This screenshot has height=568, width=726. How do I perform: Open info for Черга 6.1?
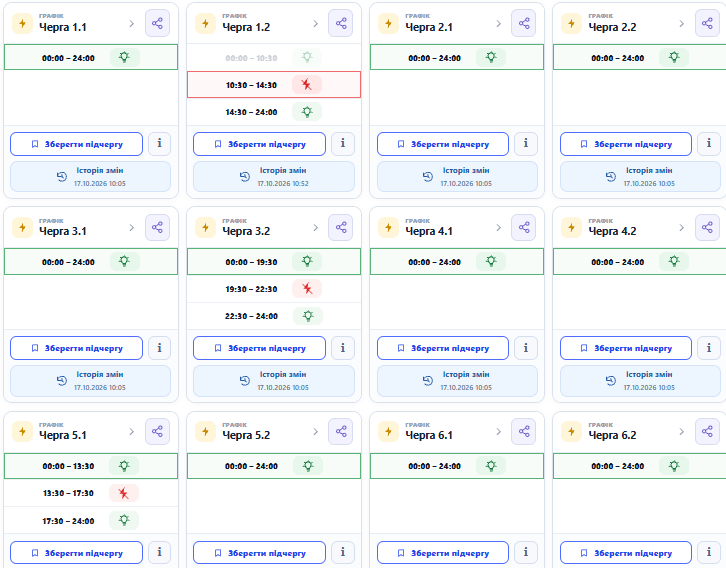click(x=526, y=552)
